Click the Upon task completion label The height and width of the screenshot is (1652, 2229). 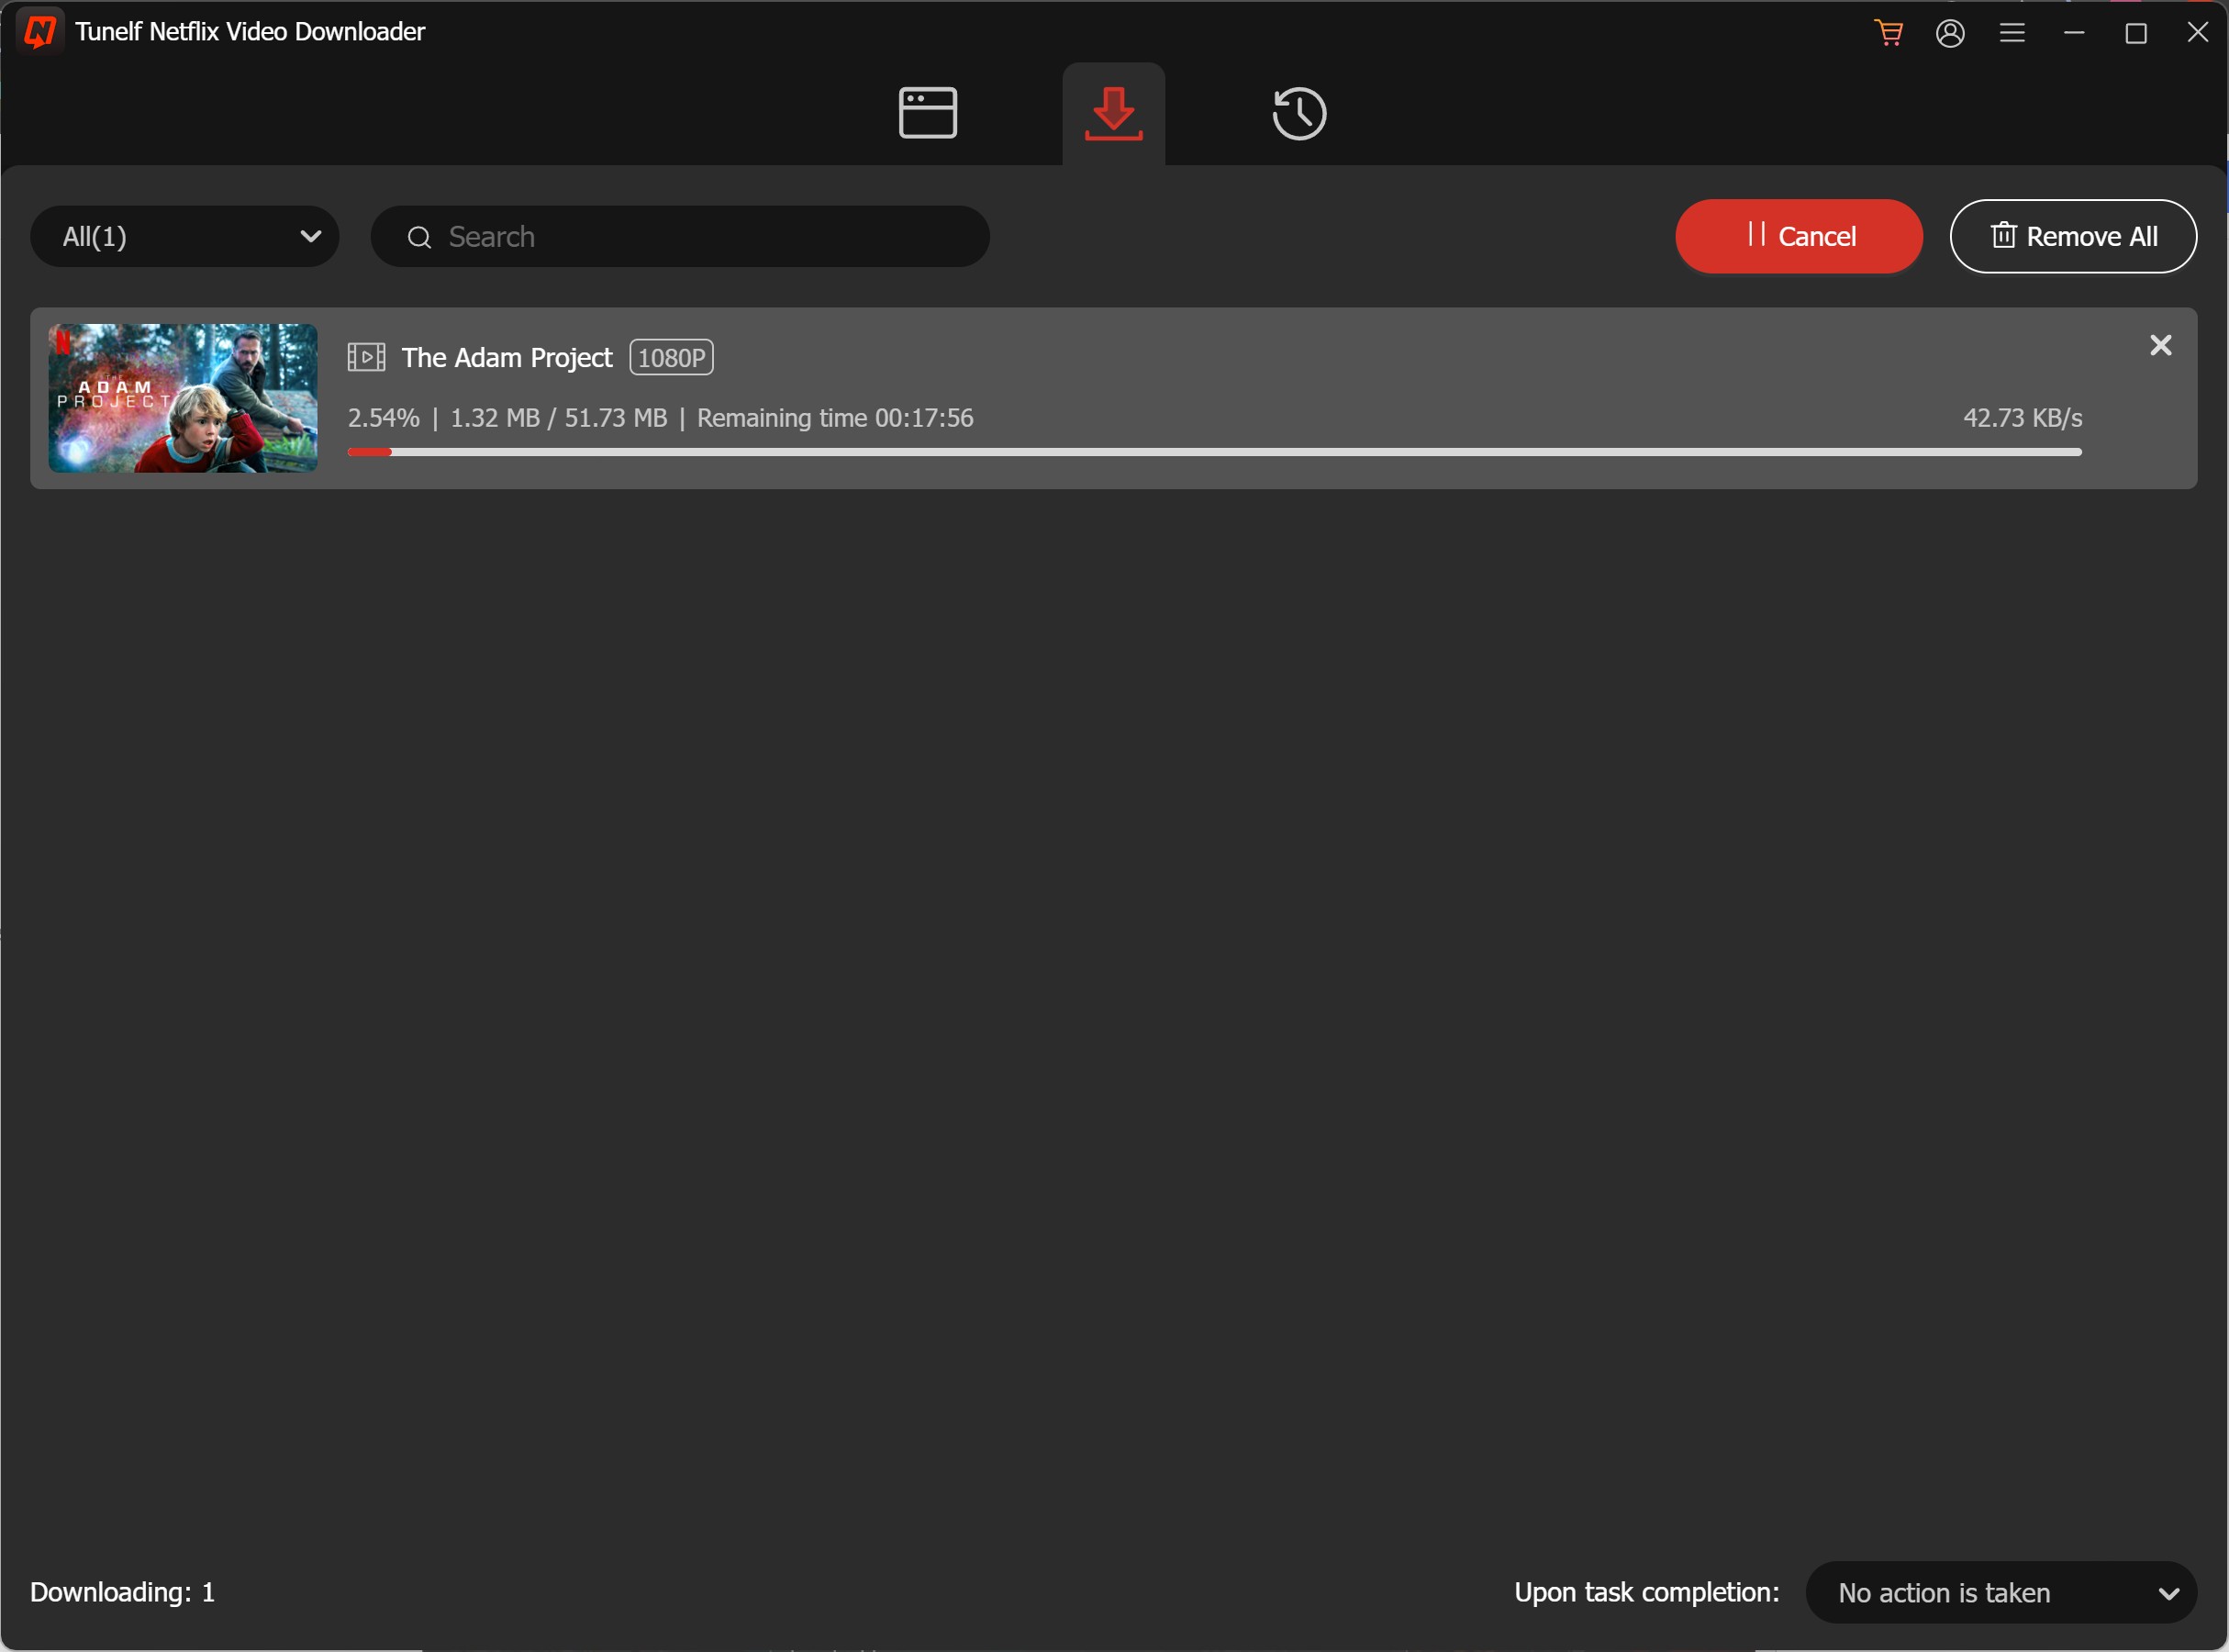[1646, 1592]
